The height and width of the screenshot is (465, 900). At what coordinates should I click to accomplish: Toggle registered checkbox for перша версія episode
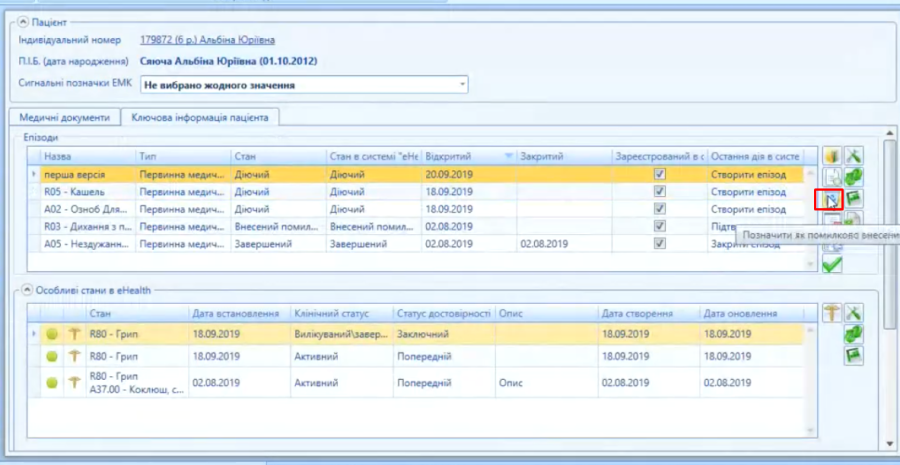pos(660,174)
